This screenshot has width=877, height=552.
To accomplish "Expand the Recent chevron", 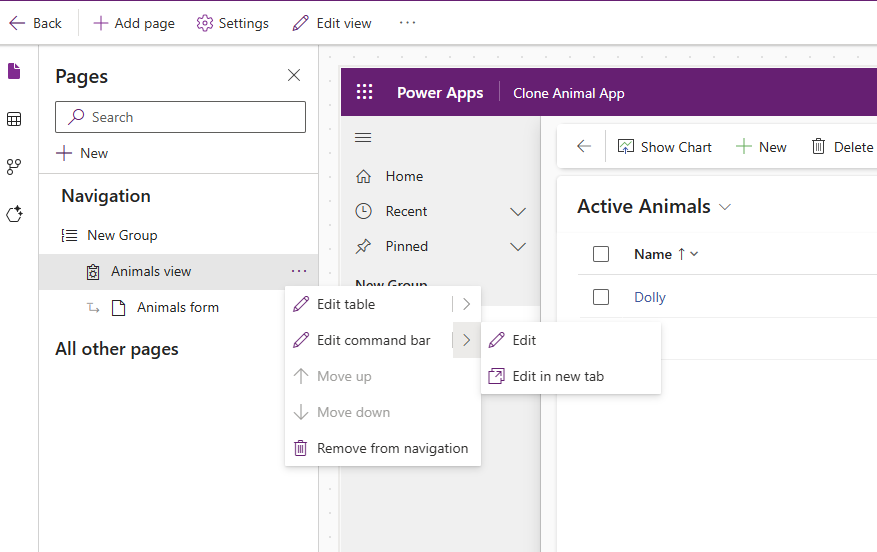I will (x=518, y=211).
